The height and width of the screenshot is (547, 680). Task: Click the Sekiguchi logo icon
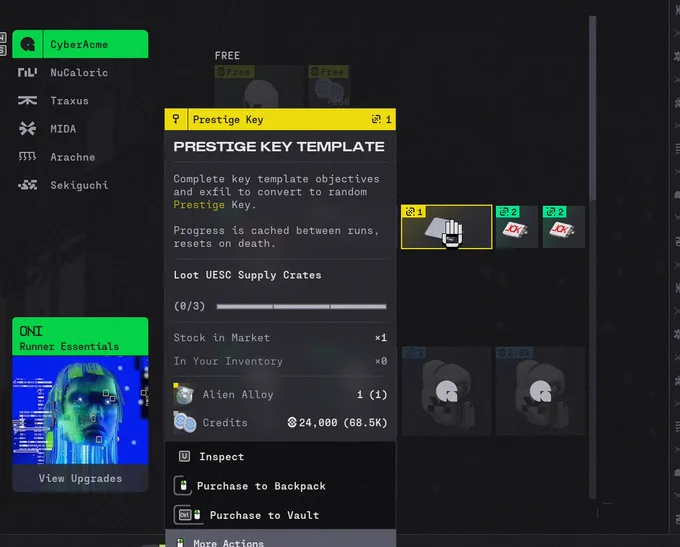pos(27,185)
